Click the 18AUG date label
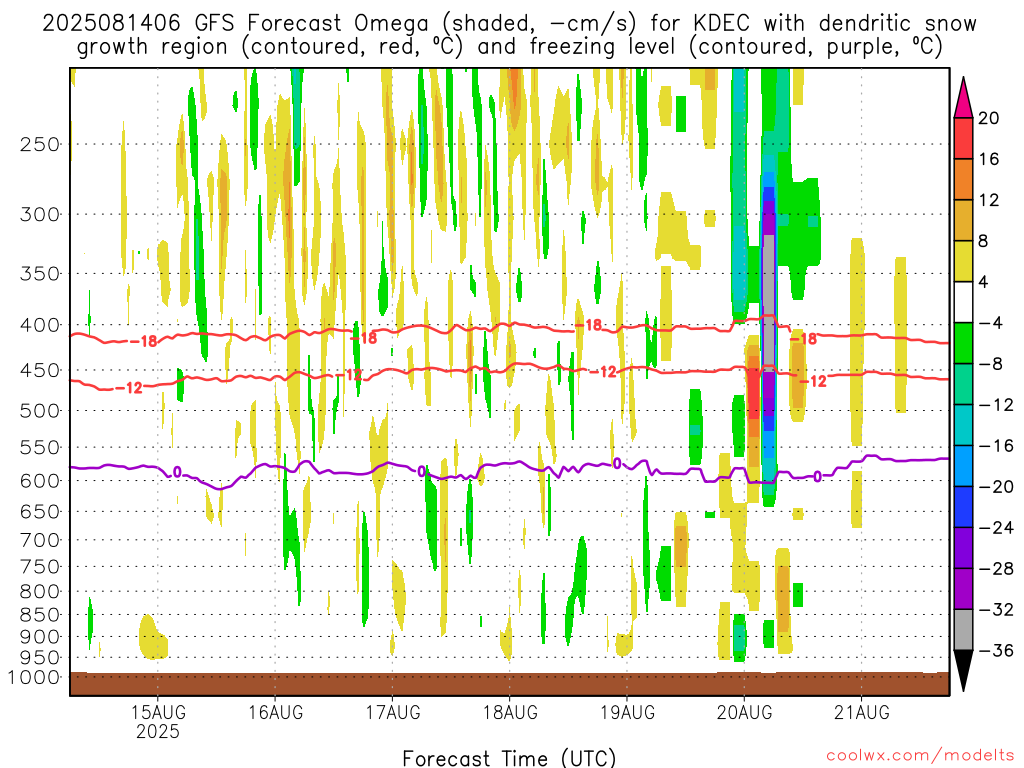The image size is (1024, 768). (510, 712)
